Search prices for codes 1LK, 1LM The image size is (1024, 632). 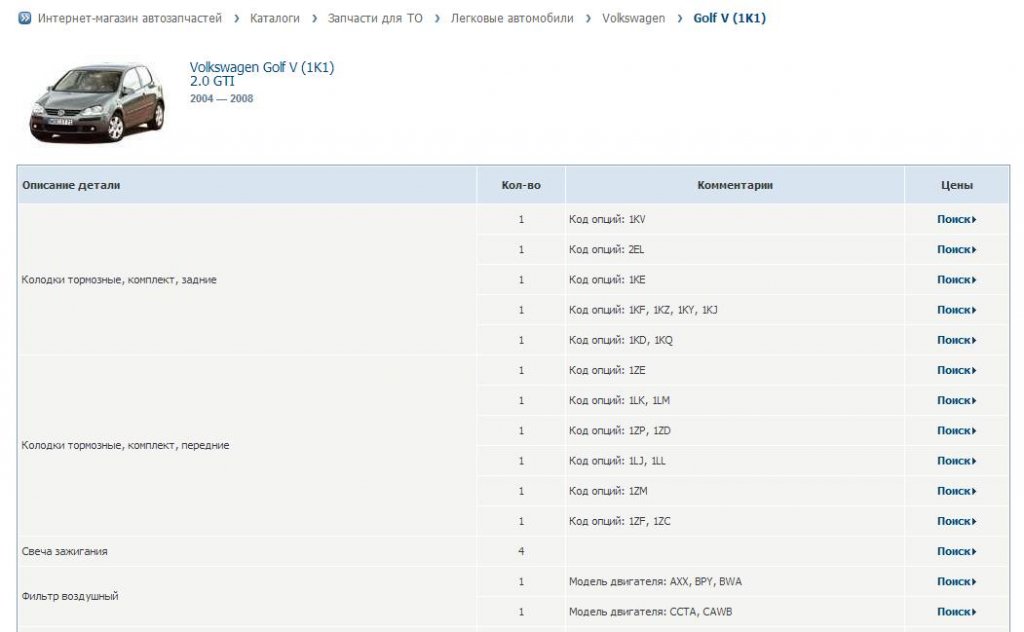tap(957, 400)
